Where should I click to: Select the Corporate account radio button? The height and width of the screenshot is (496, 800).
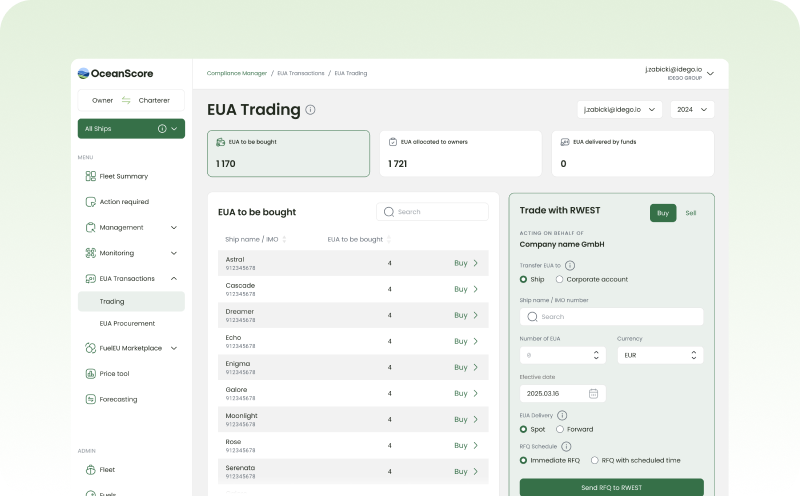[560, 280]
